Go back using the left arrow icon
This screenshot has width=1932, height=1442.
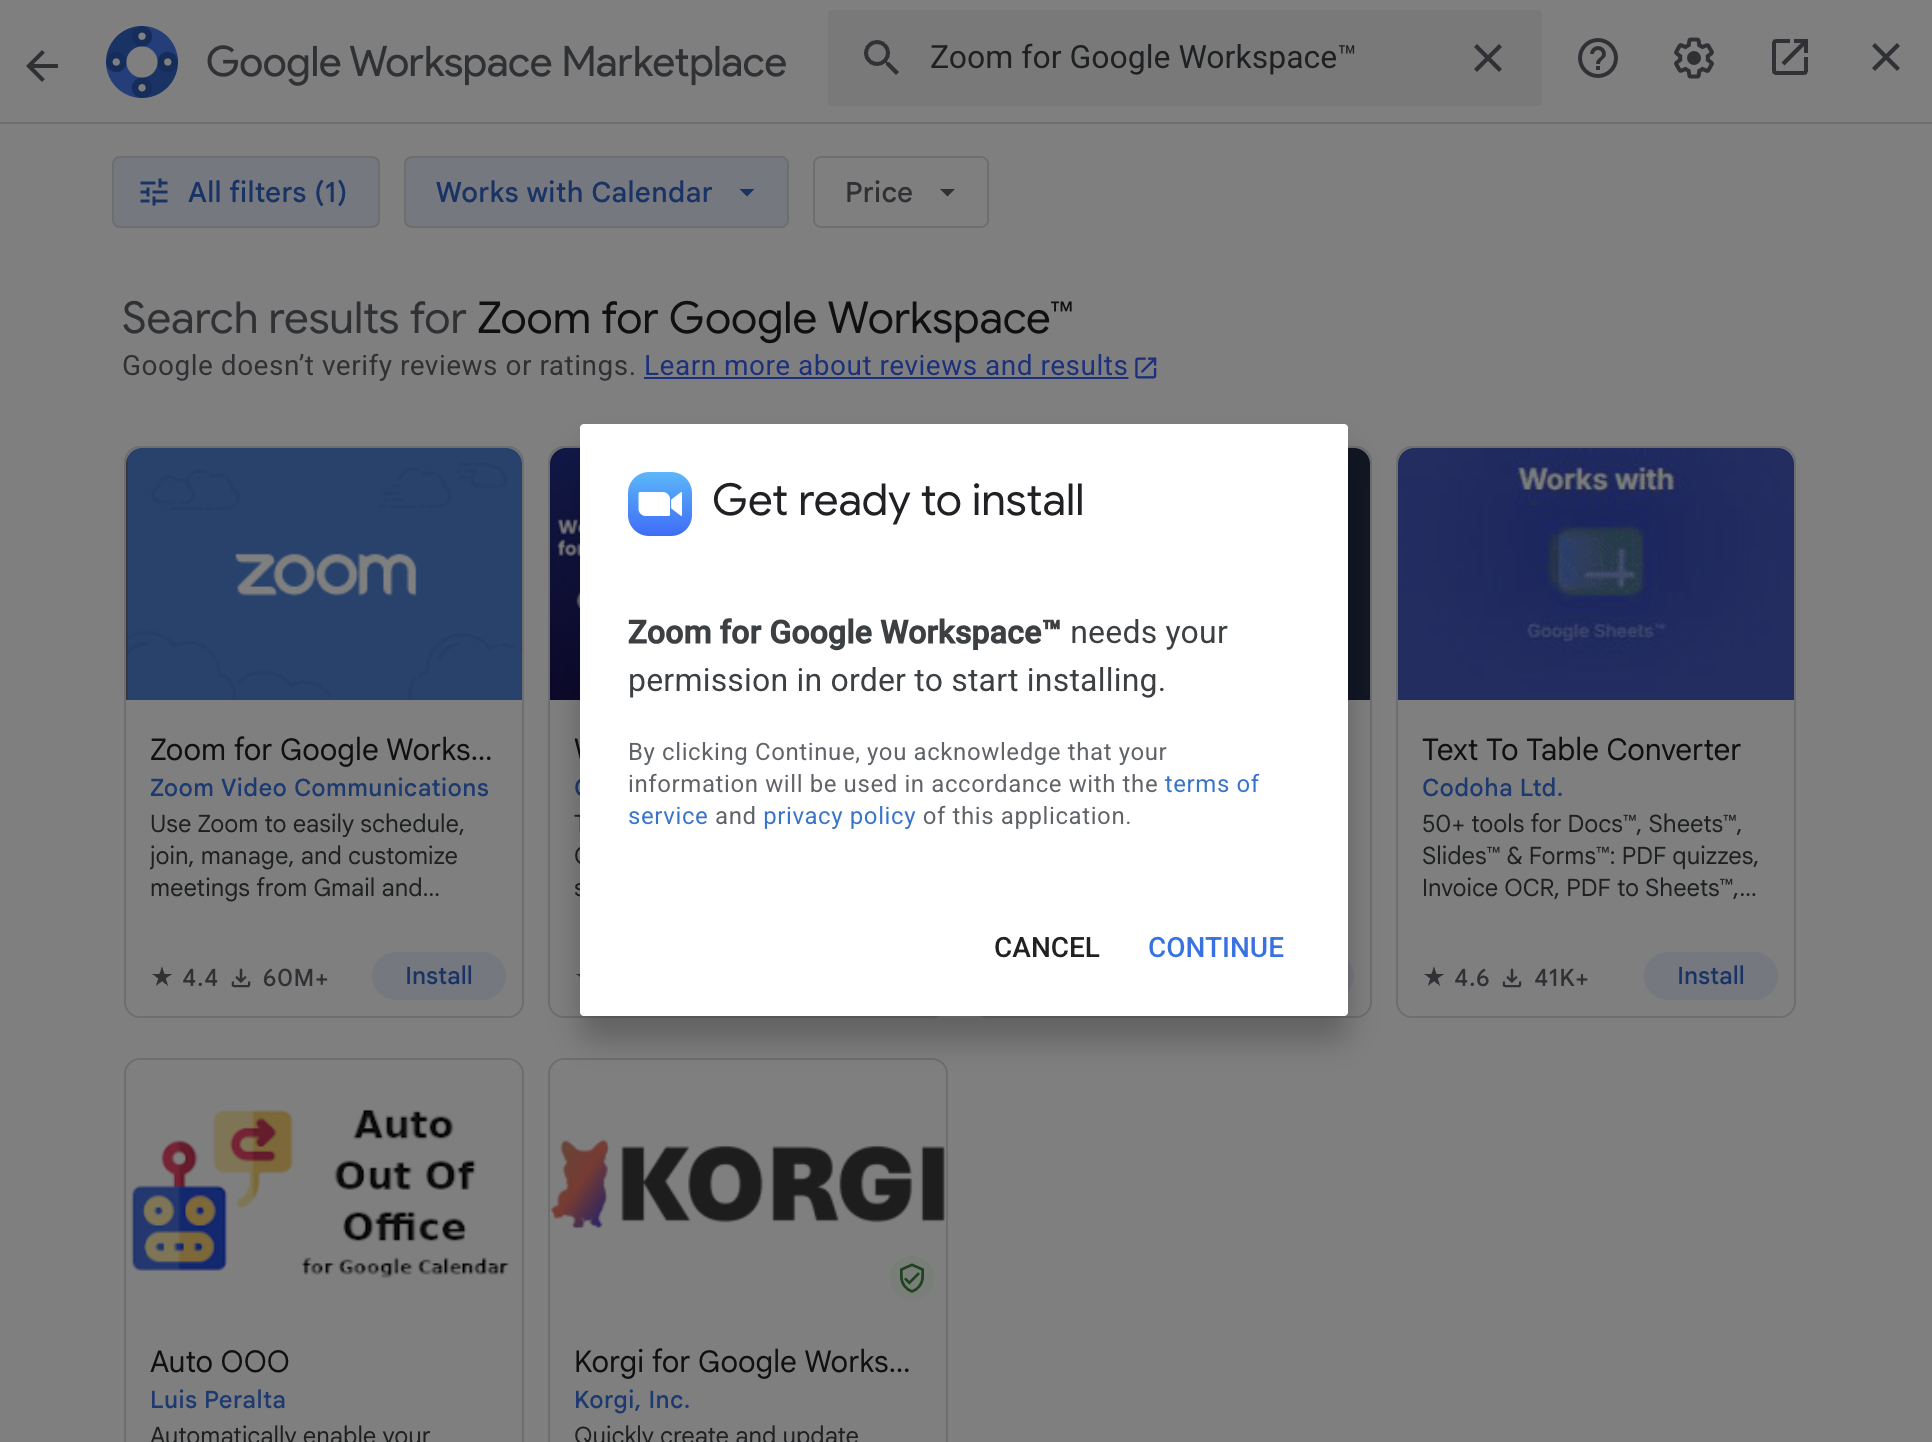pos(42,65)
